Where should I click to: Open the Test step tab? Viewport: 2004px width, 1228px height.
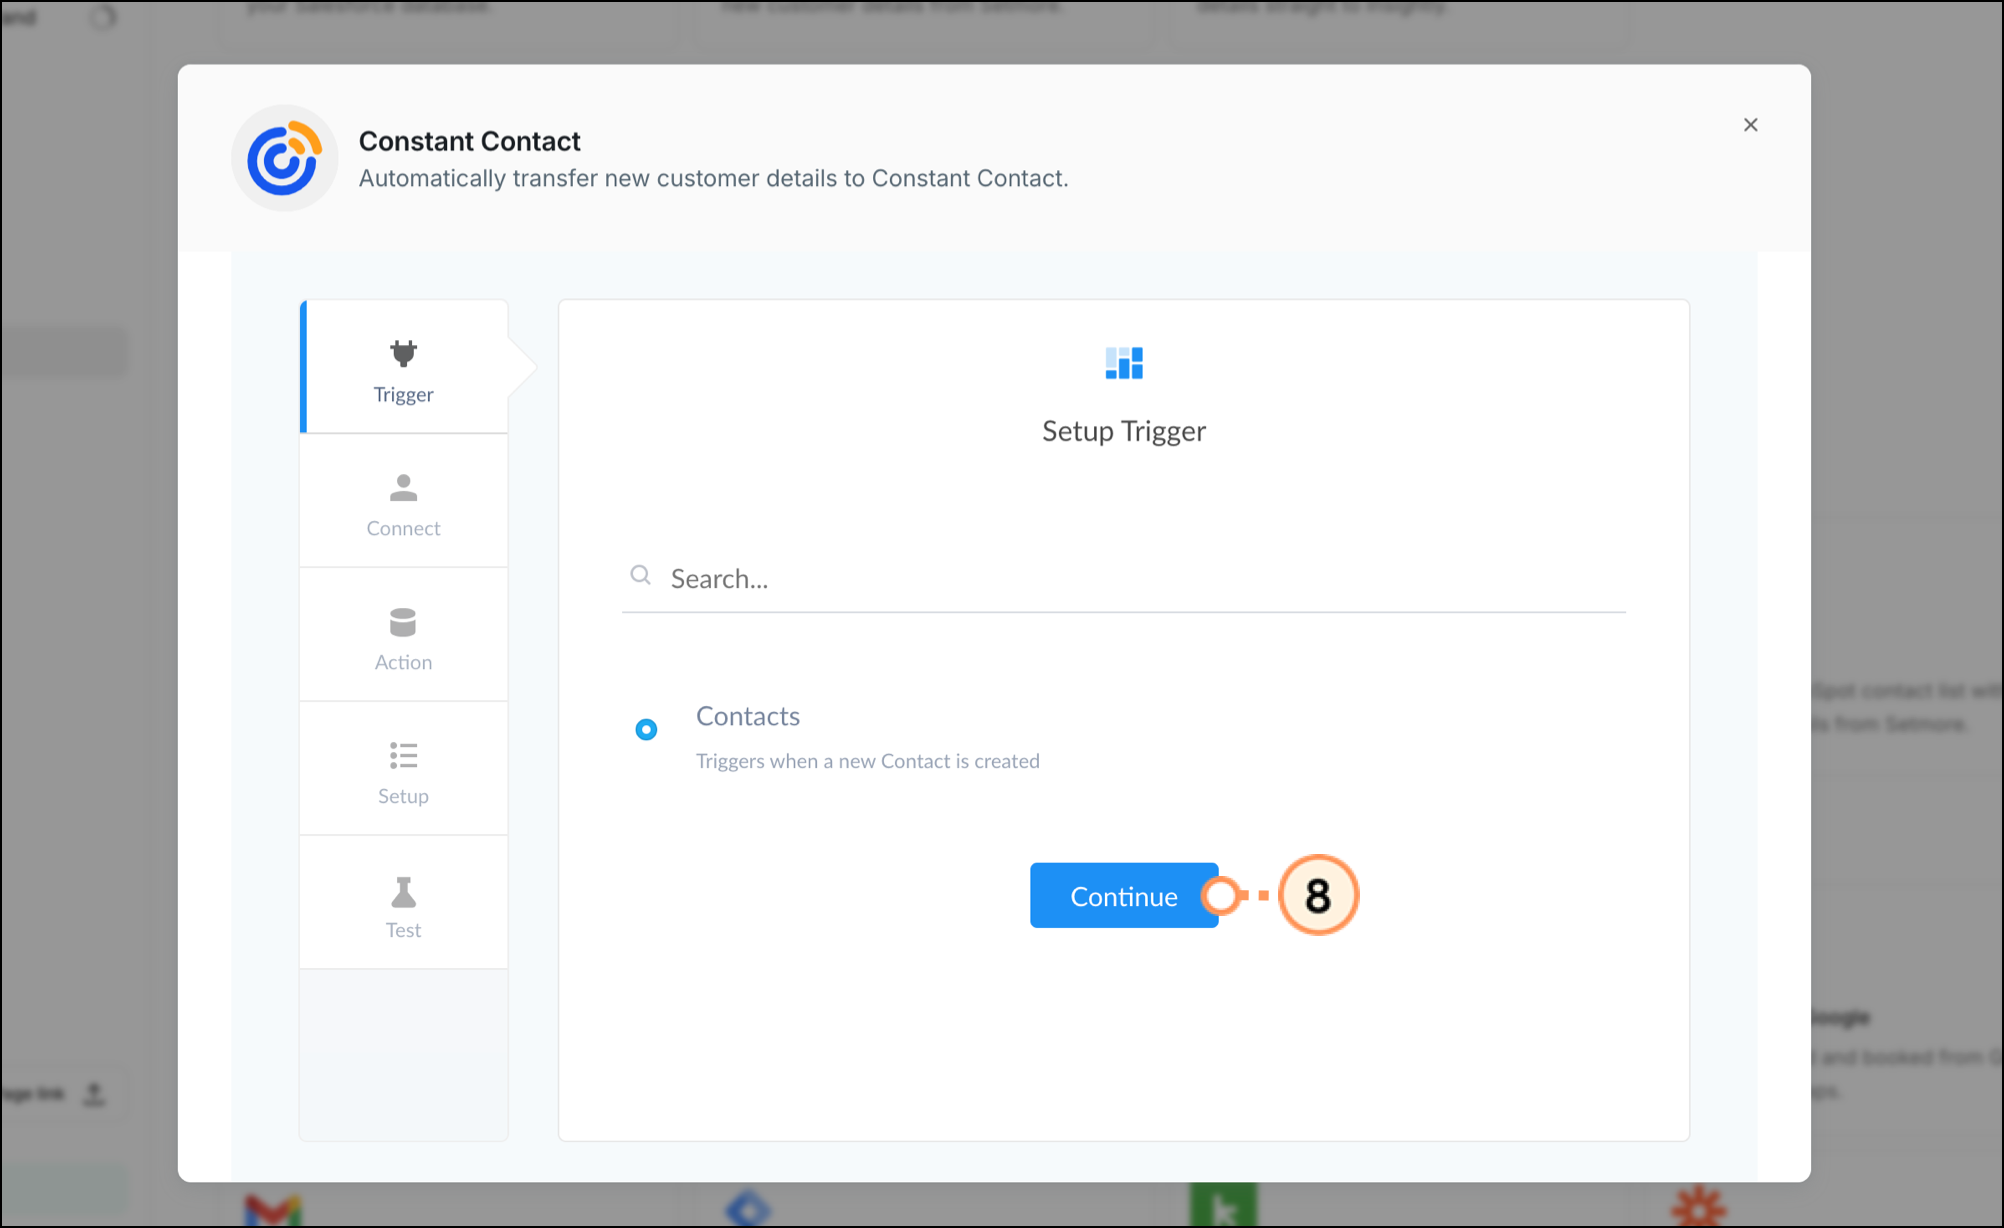[404, 903]
